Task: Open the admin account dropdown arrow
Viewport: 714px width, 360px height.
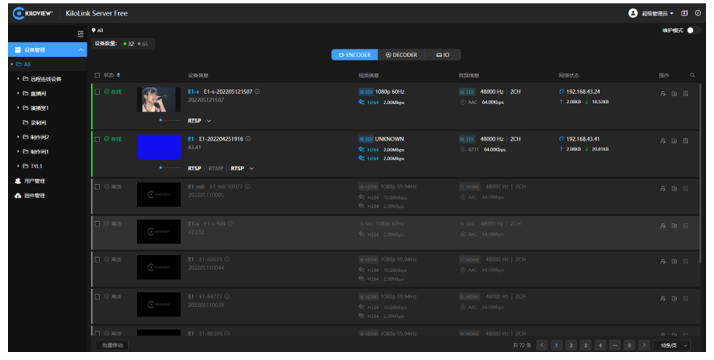Action: [x=672, y=14]
